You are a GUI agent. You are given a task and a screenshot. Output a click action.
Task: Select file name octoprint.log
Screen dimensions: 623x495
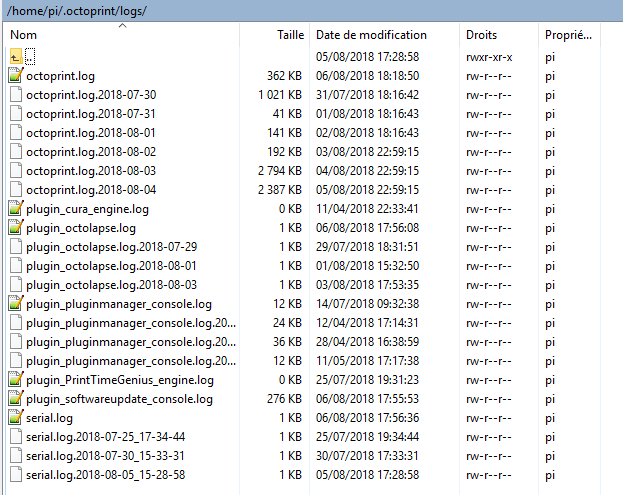(60, 76)
